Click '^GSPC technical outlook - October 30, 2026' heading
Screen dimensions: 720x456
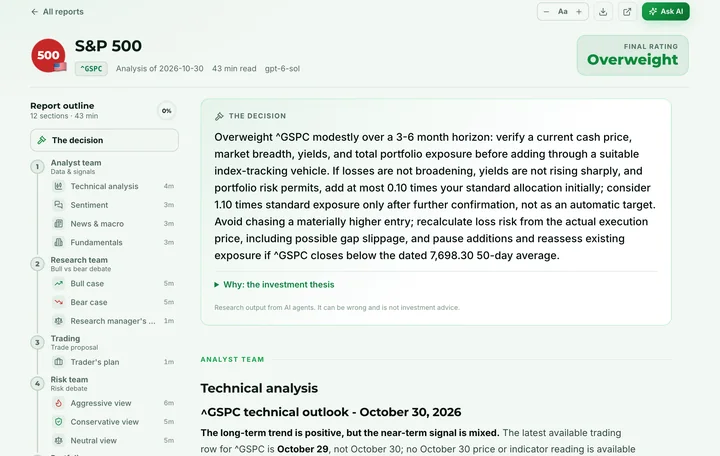331,412
